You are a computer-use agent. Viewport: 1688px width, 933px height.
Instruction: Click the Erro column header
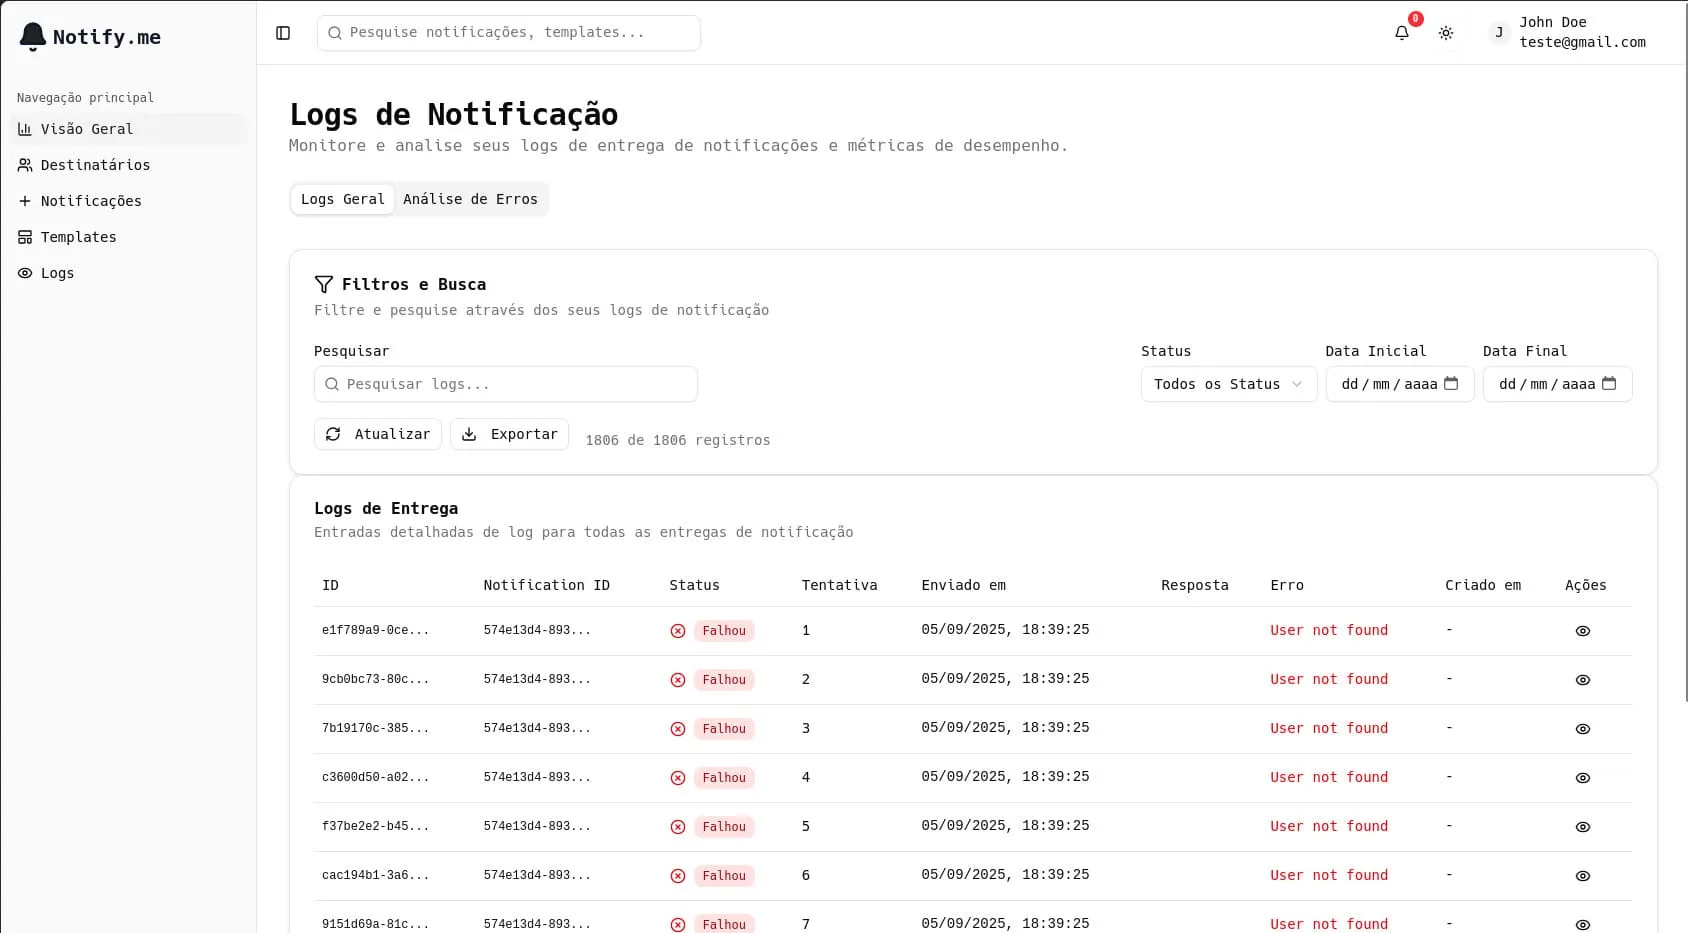tap(1287, 585)
